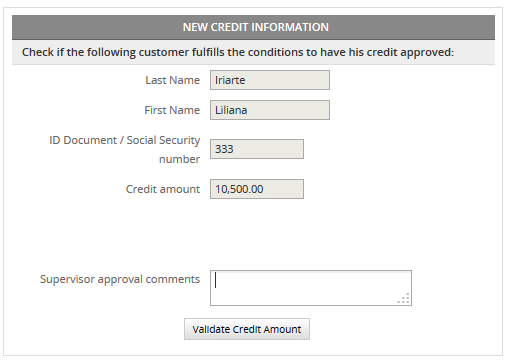Viewport: 510px width, 363px height.
Task: Click the First Name label
Action: (x=172, y=110)
